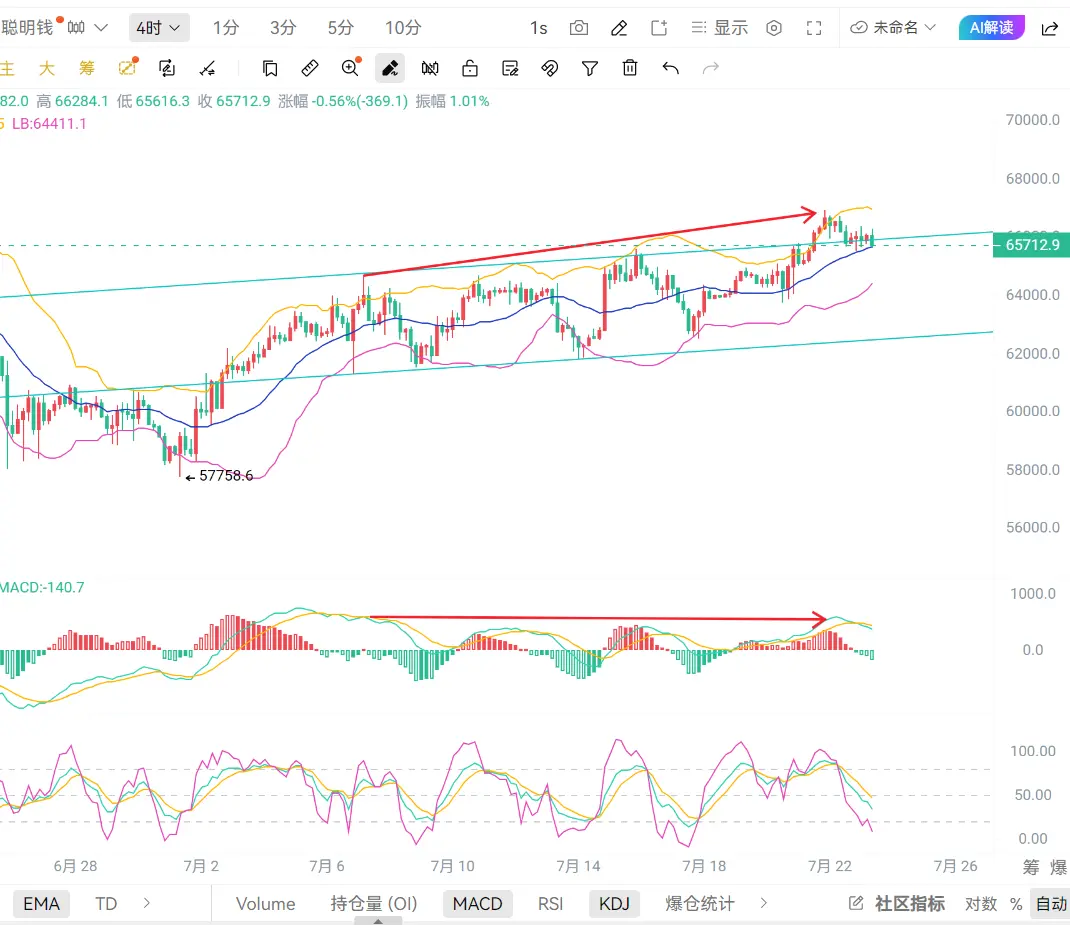The height and width of the screenshot is (925, 1070).
Task: Toggle the lock drawings icon
Action: (x=469, y=68)
